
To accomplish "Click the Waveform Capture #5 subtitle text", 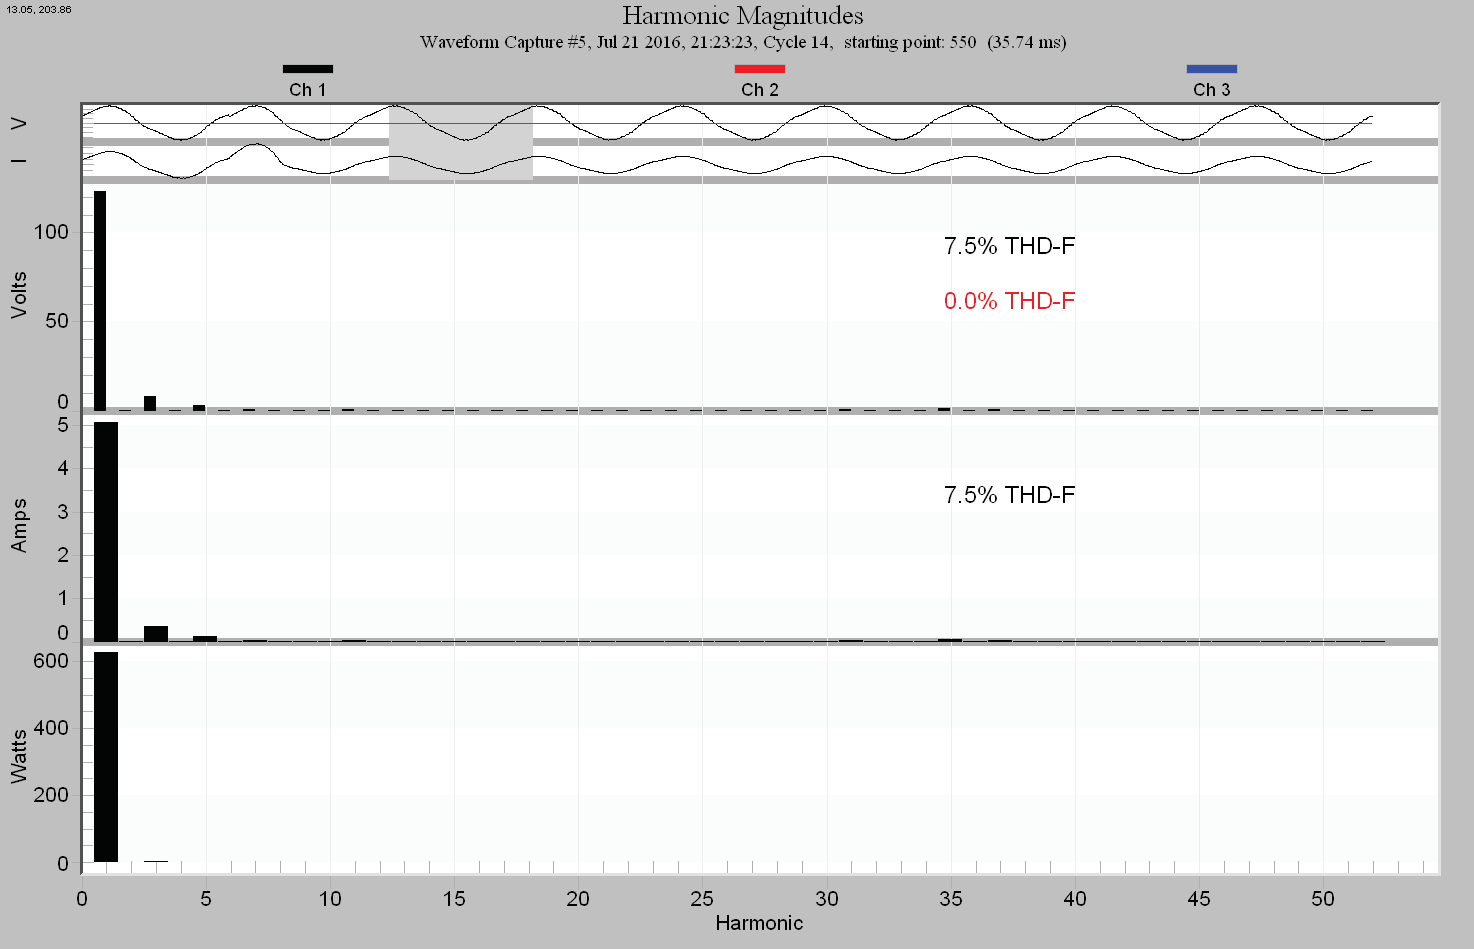I will [742, 42].
